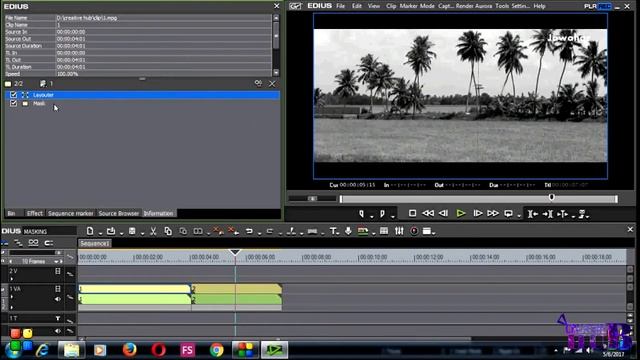Toggle the 1 T title track T icon
The height and width of the screenshot is (360, 640).
pyautogui.click(x=58, y=318)
